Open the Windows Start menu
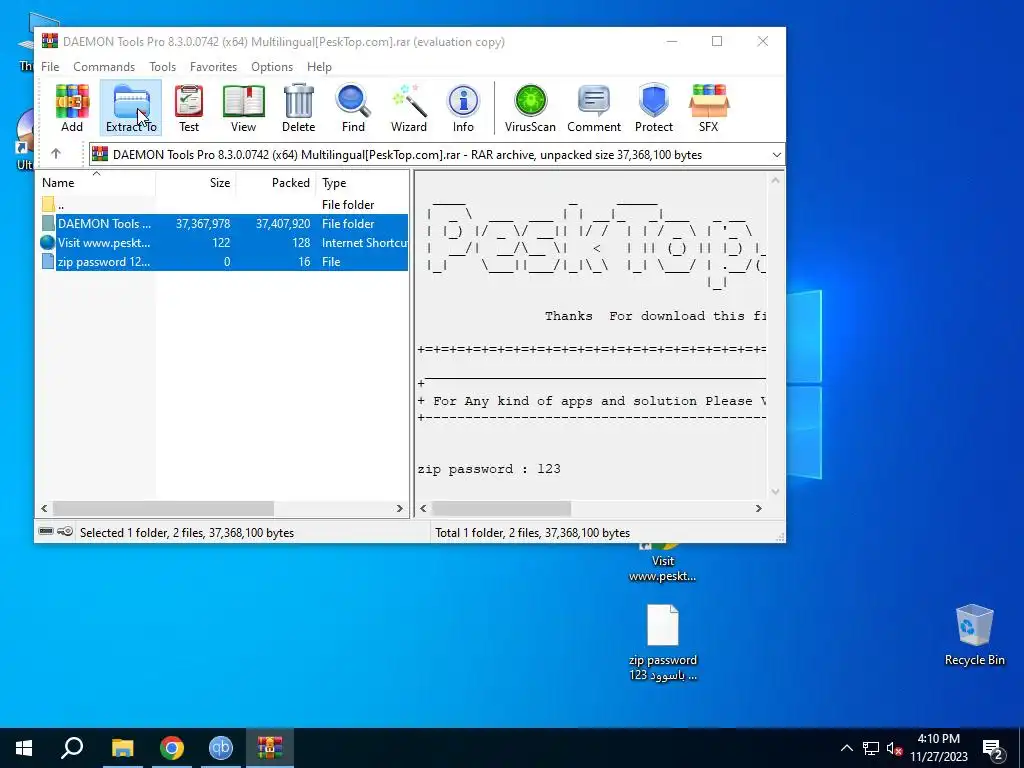This screenshot has height=768, width=1024. click(24, 748)
